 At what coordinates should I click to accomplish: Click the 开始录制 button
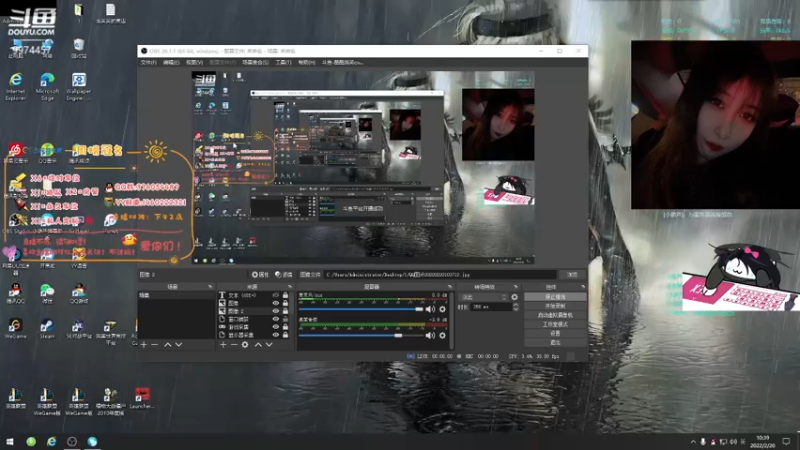click(x=555, y=306)
